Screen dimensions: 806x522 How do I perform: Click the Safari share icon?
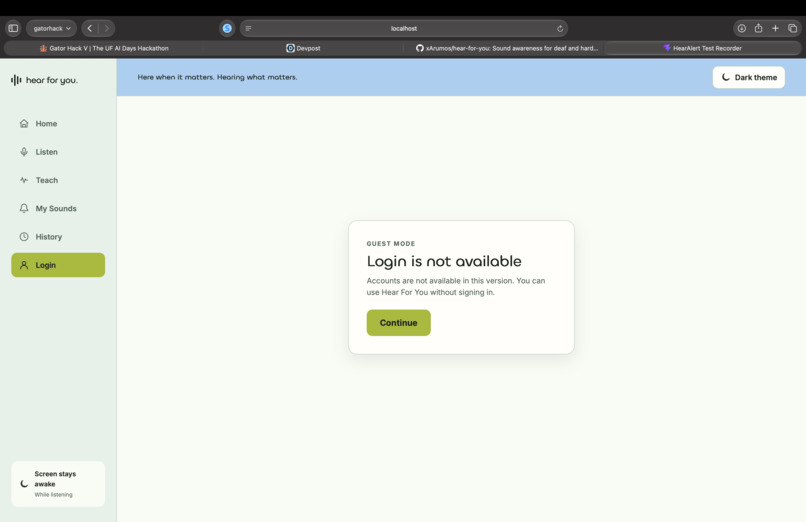pos(758,28)
